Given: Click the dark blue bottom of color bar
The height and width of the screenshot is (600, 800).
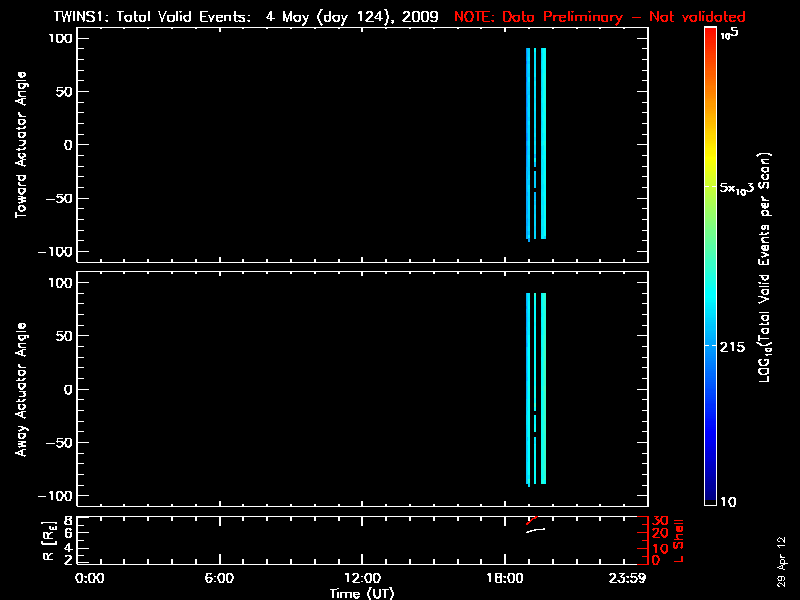Looking at the screenshot, I should 710,495.
